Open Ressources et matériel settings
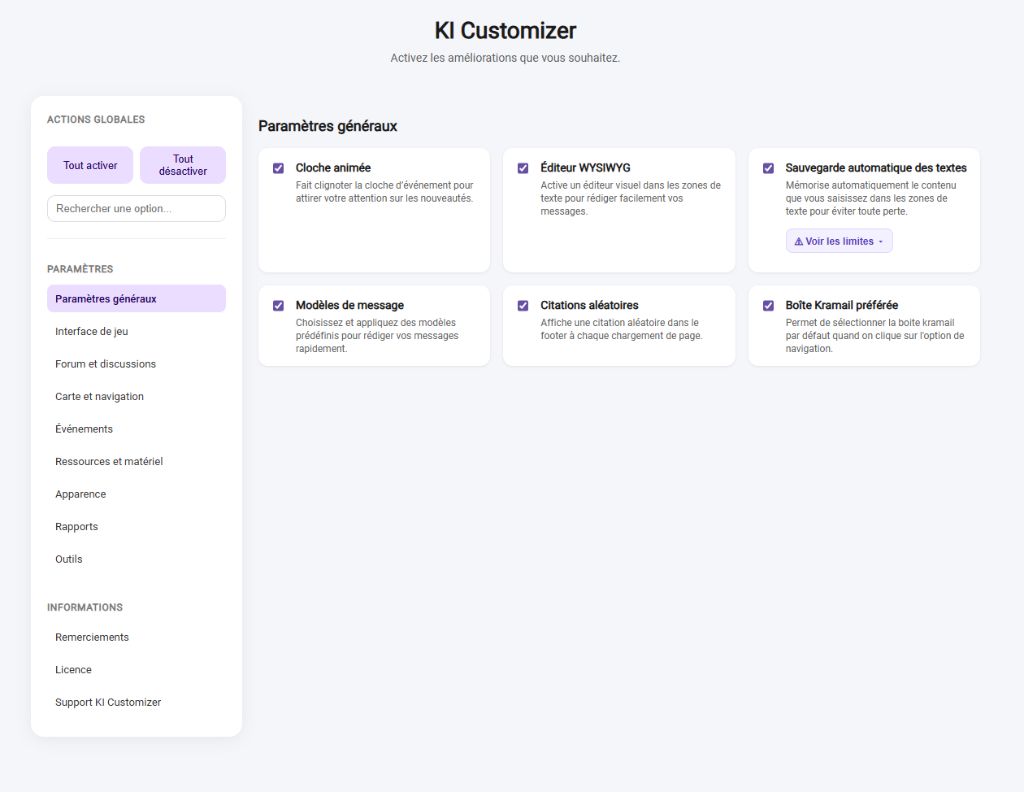 109,462
